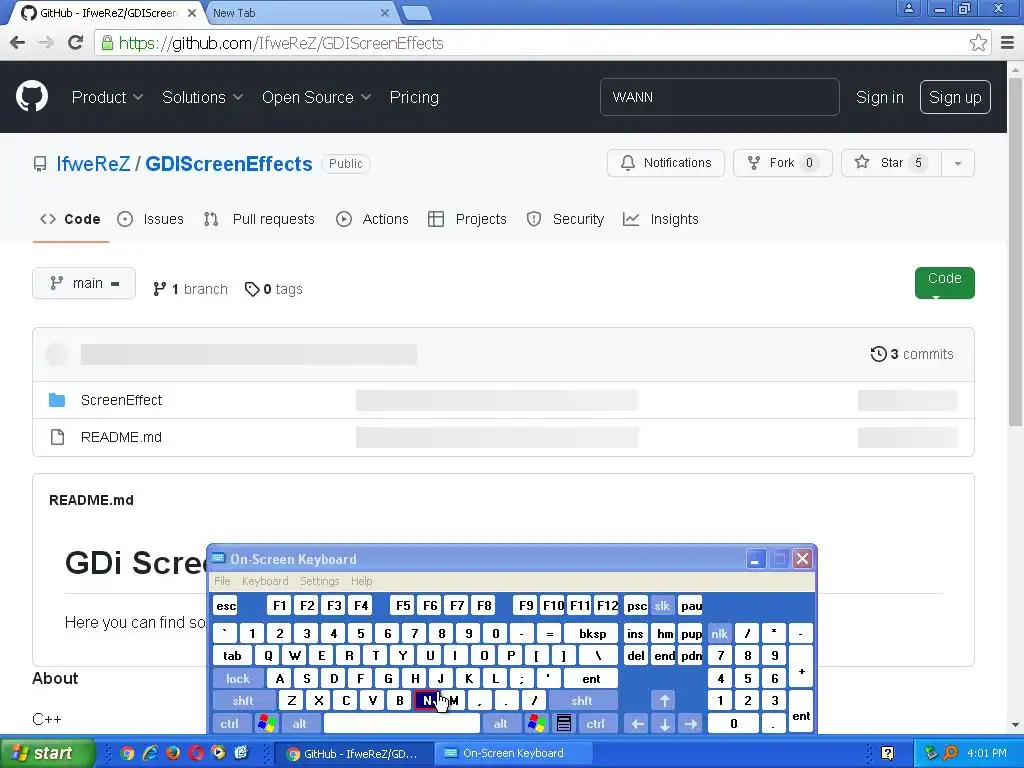Screen dimensions: 1024x768
Task: Click the browser forward arrow
Action: coord(46,43)
